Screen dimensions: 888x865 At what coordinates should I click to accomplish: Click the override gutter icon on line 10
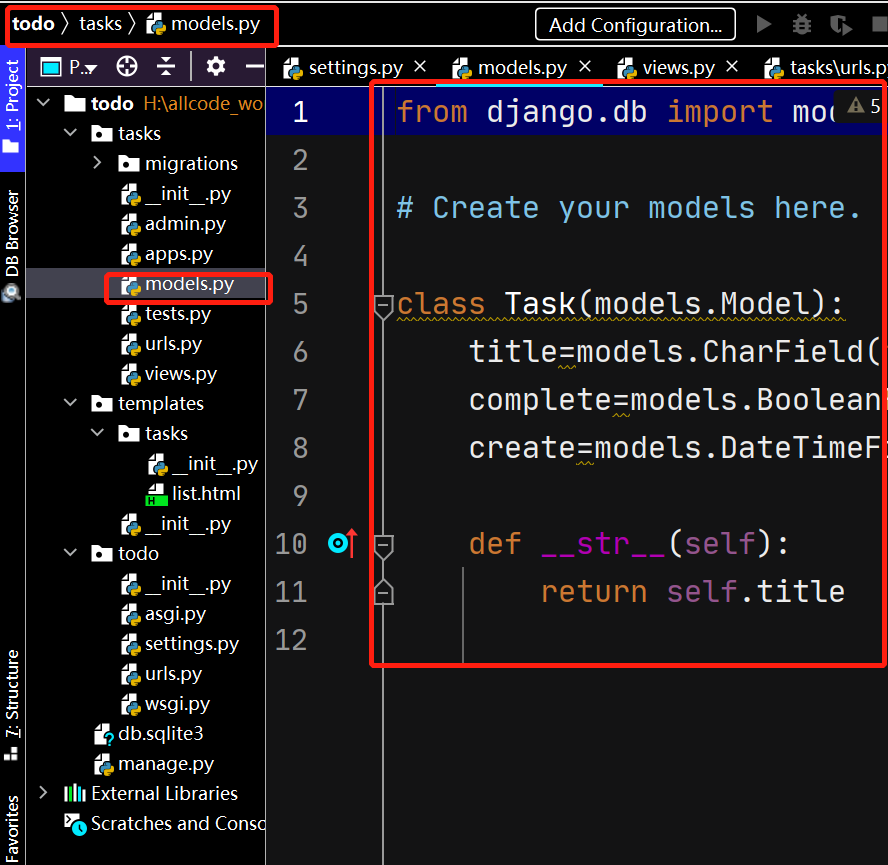coord(343,543)
